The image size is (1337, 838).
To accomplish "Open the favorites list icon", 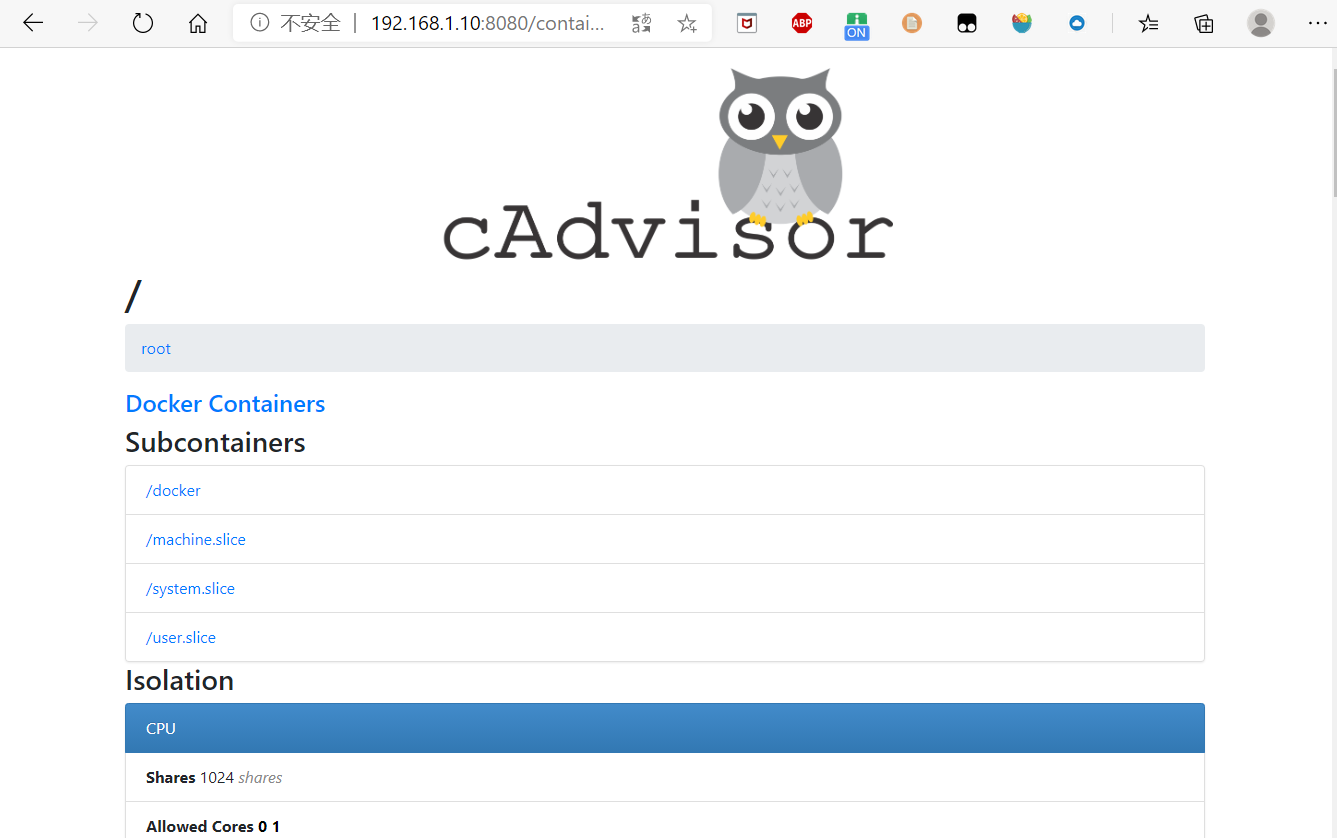I will pos(1149,23).
